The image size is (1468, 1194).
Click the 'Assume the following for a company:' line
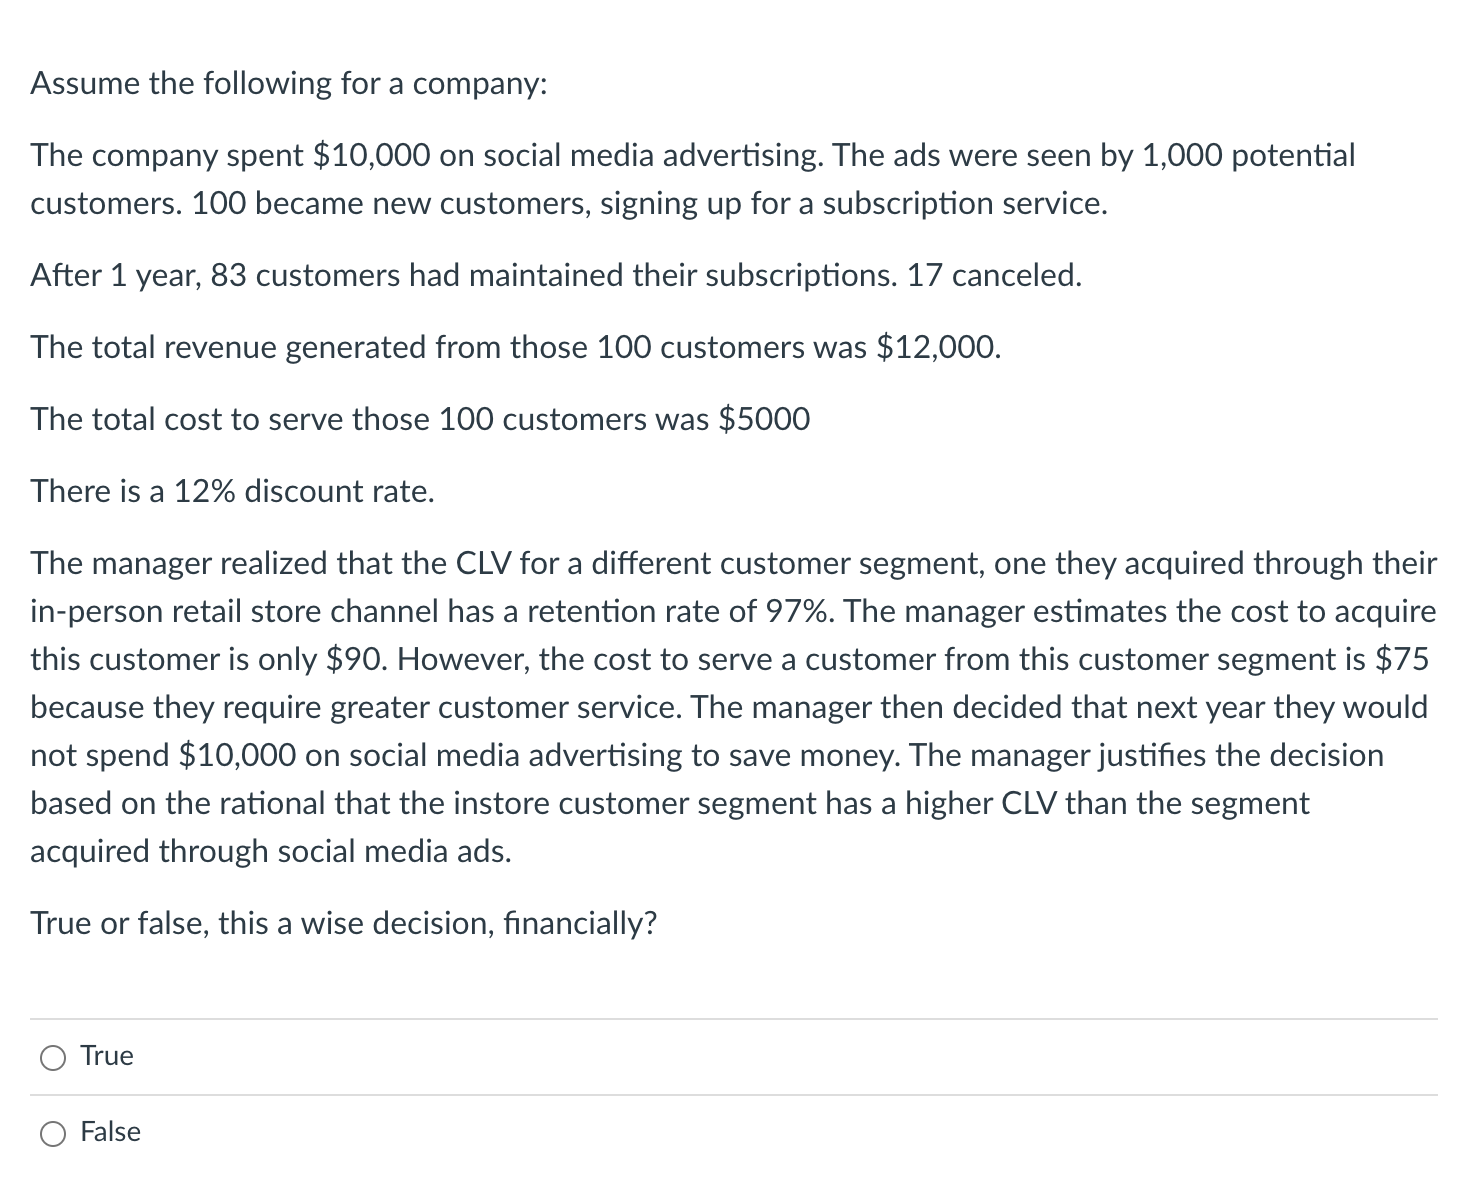tap(289, 83)
